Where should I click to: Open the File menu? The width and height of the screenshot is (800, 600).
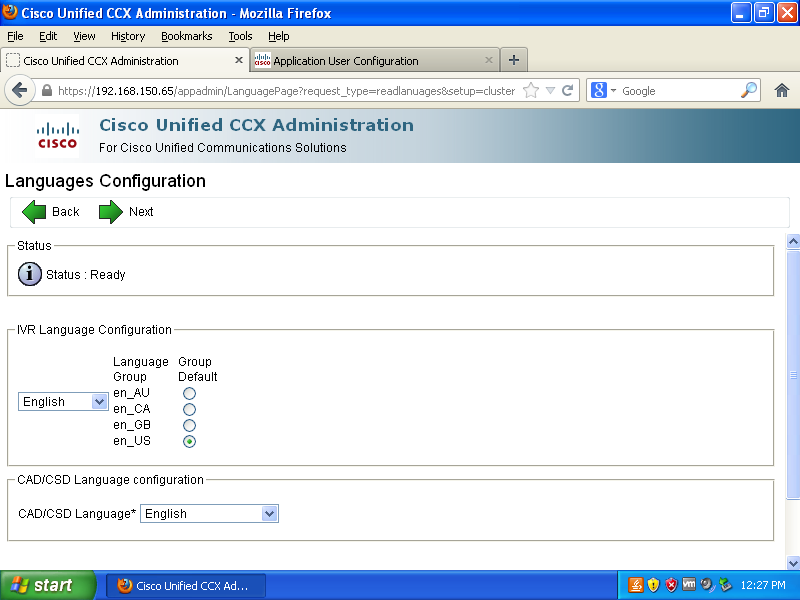pos(15,36)
